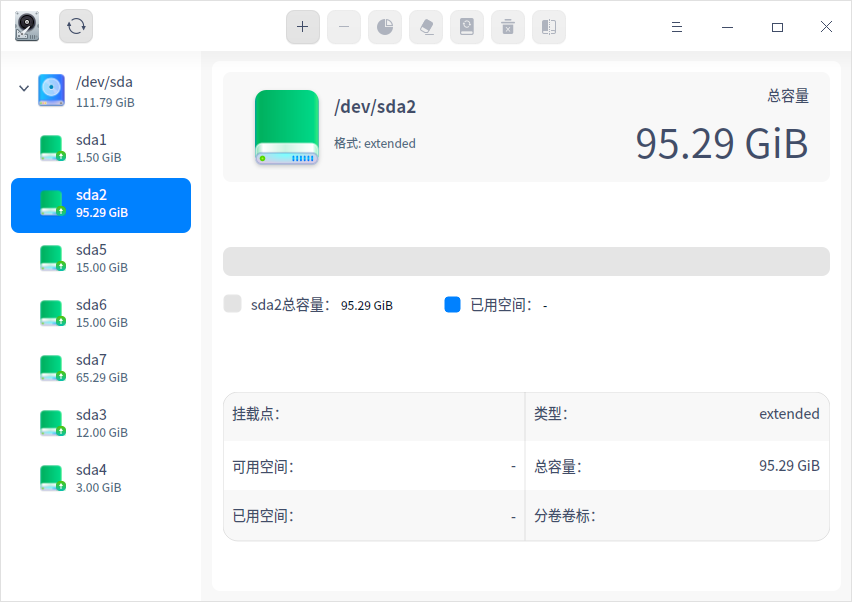
Task: Click the capacity usage progress bar
Action: (525, 261)
